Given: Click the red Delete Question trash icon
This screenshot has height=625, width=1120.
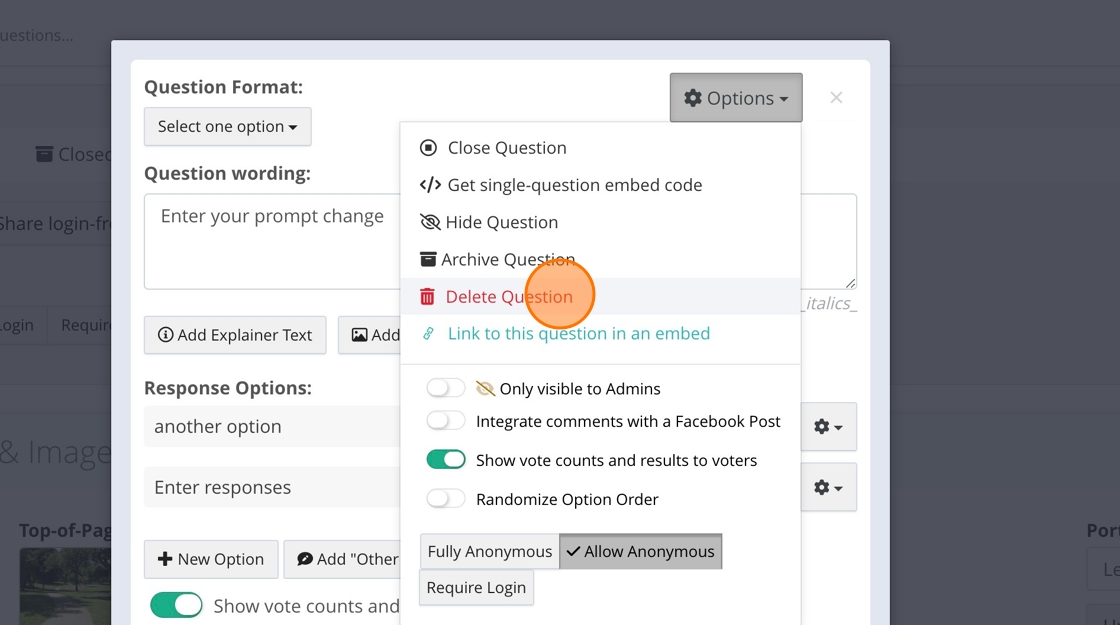Looking at the screenshot, I should point(428,297).
